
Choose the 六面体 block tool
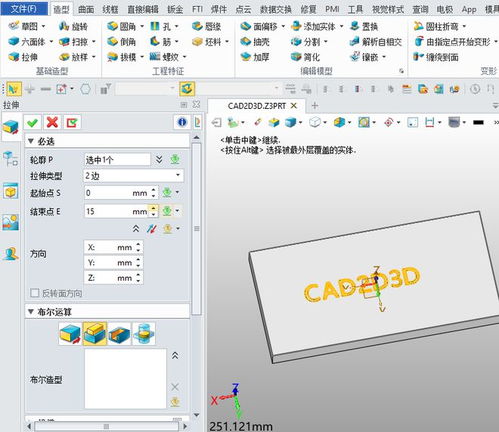click(x=27, y=42)
